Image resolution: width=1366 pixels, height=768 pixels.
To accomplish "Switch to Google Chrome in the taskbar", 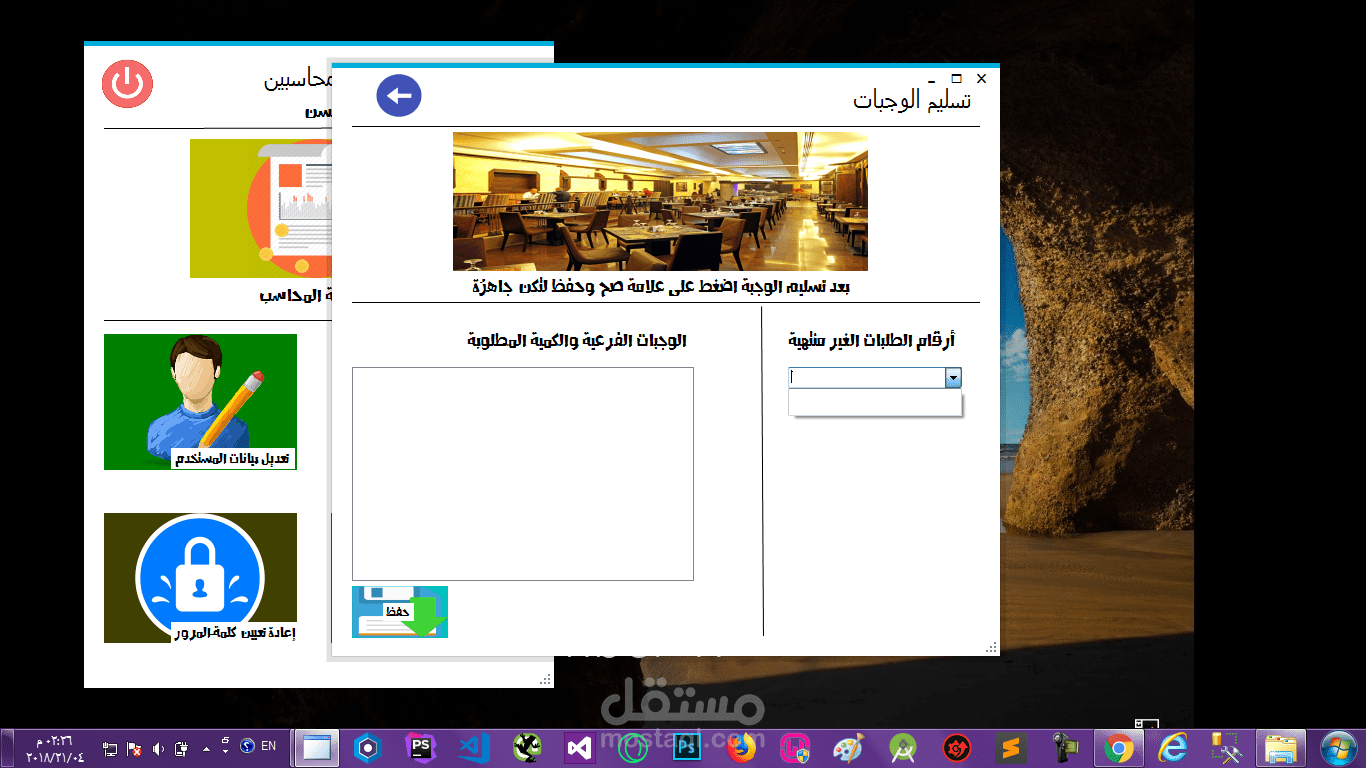I will click(x=1118, y=747).
